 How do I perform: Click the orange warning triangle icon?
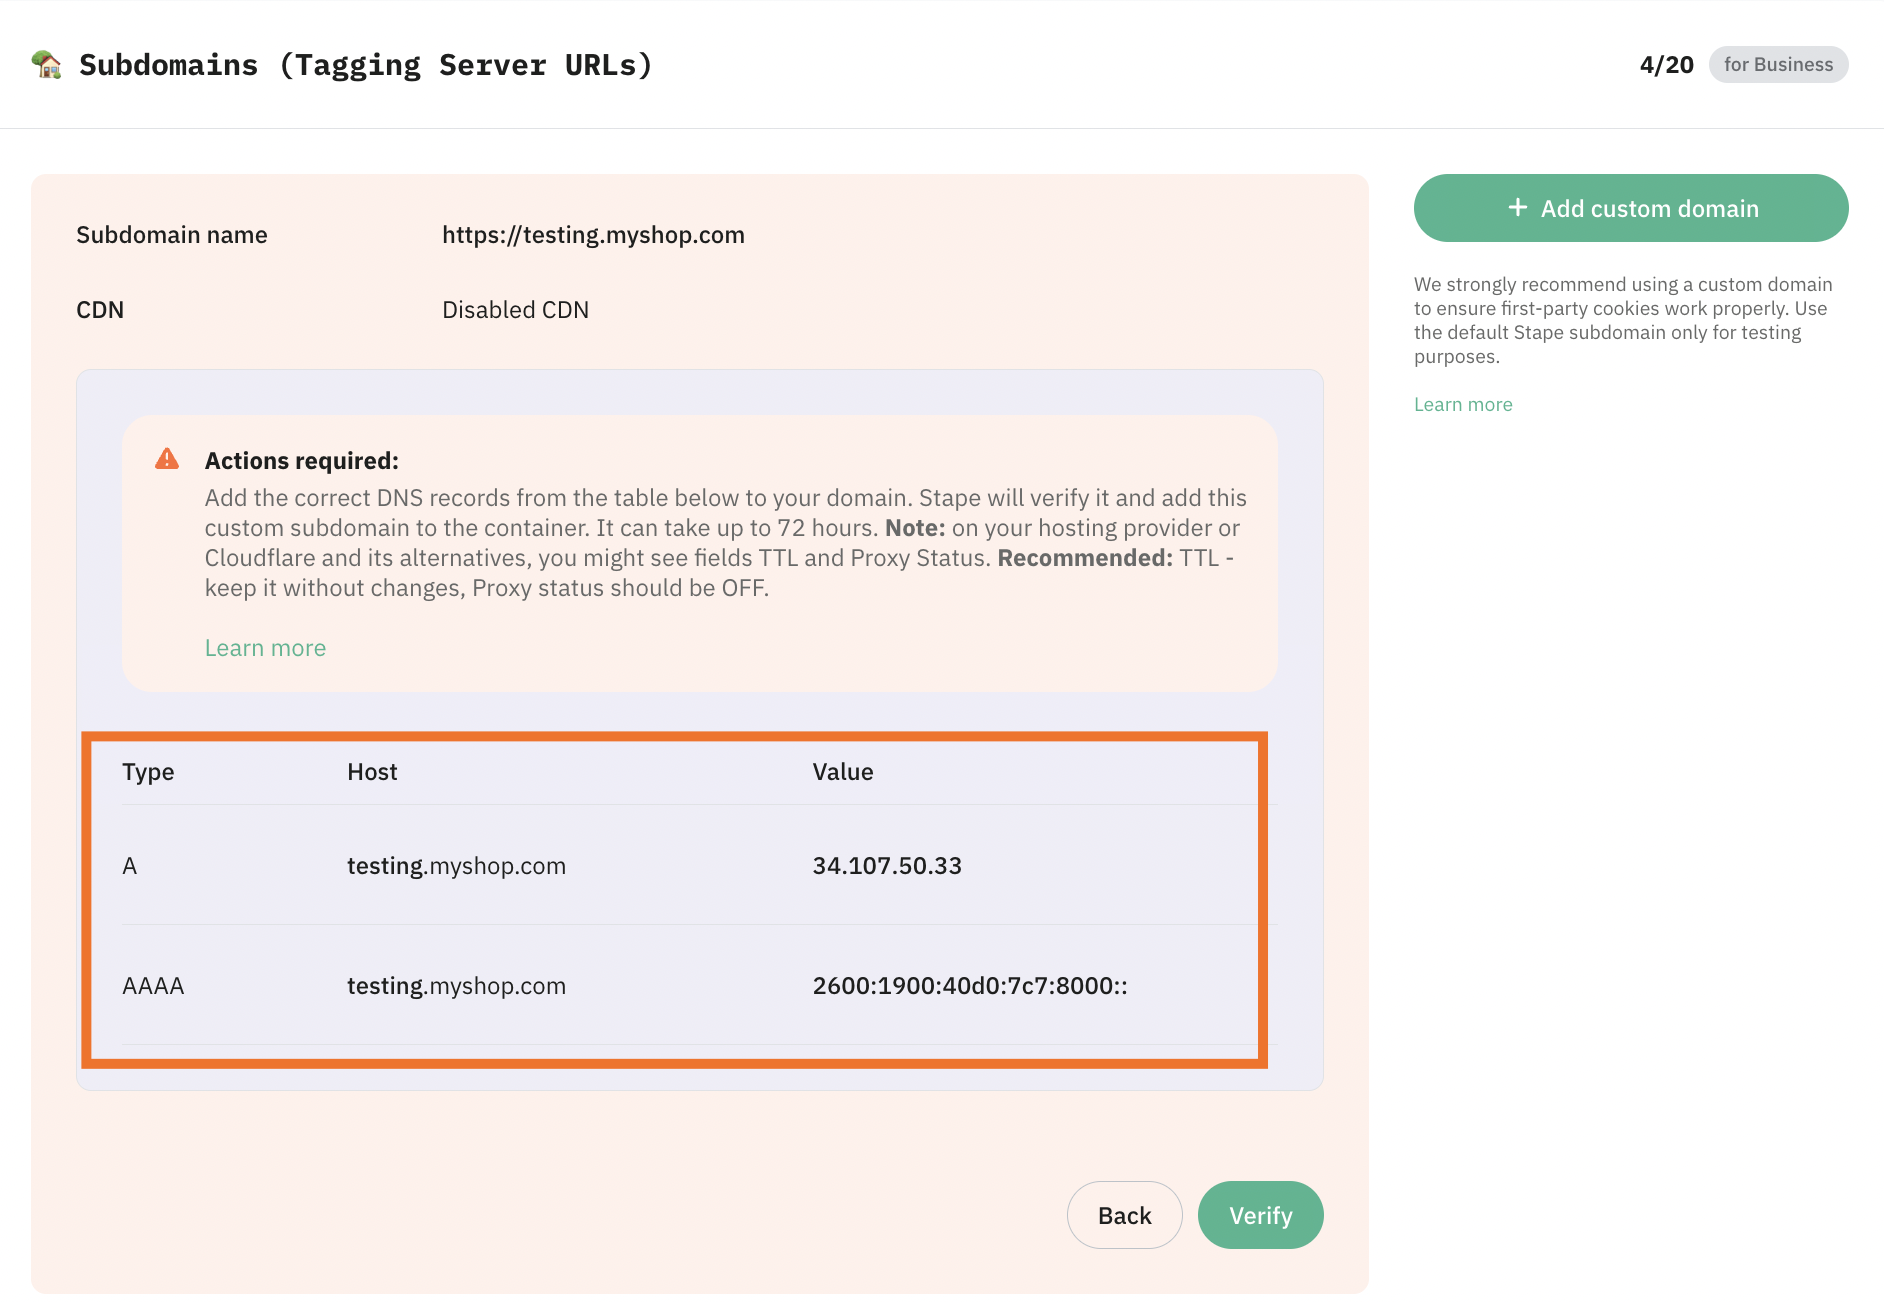(167, 459)
